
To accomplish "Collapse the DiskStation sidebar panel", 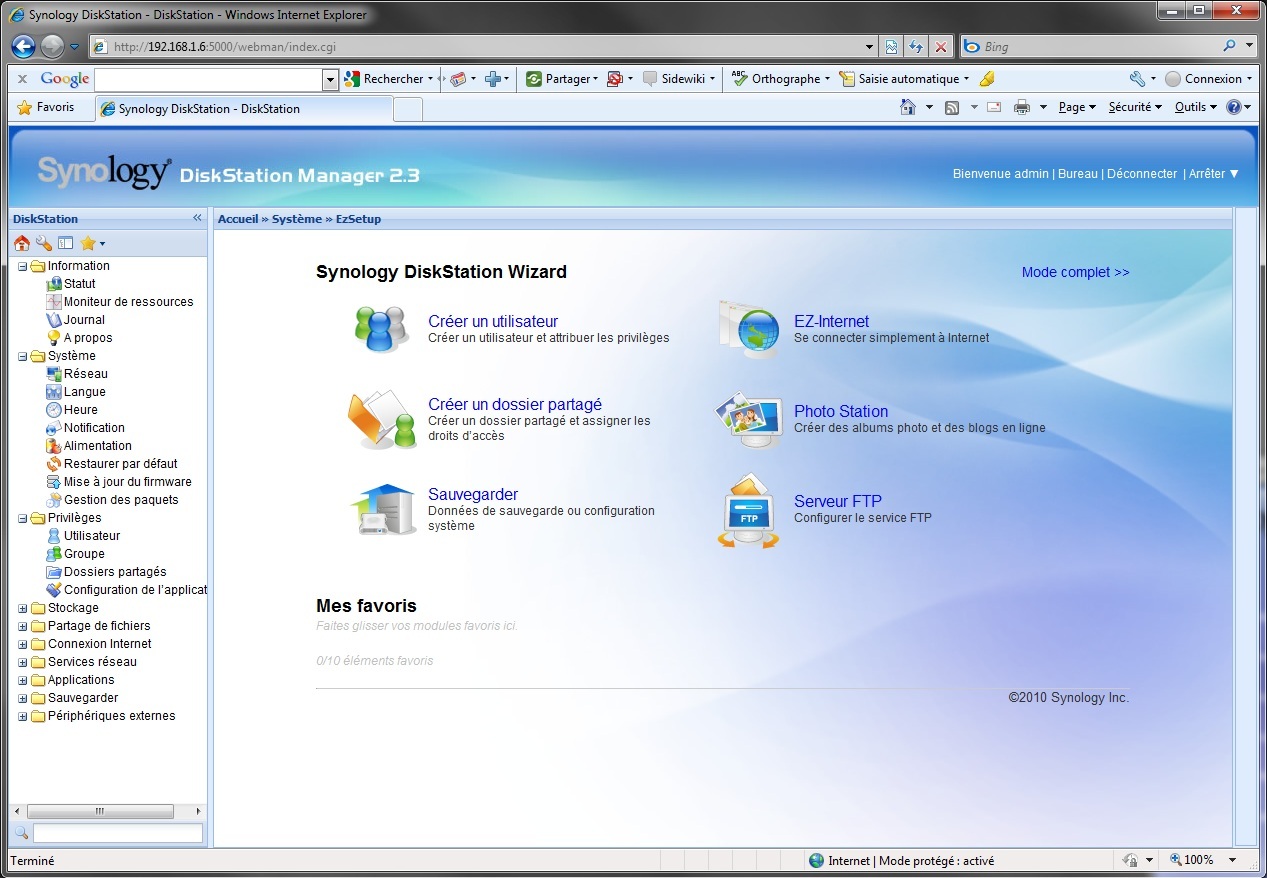I will (x=197, y=218).
